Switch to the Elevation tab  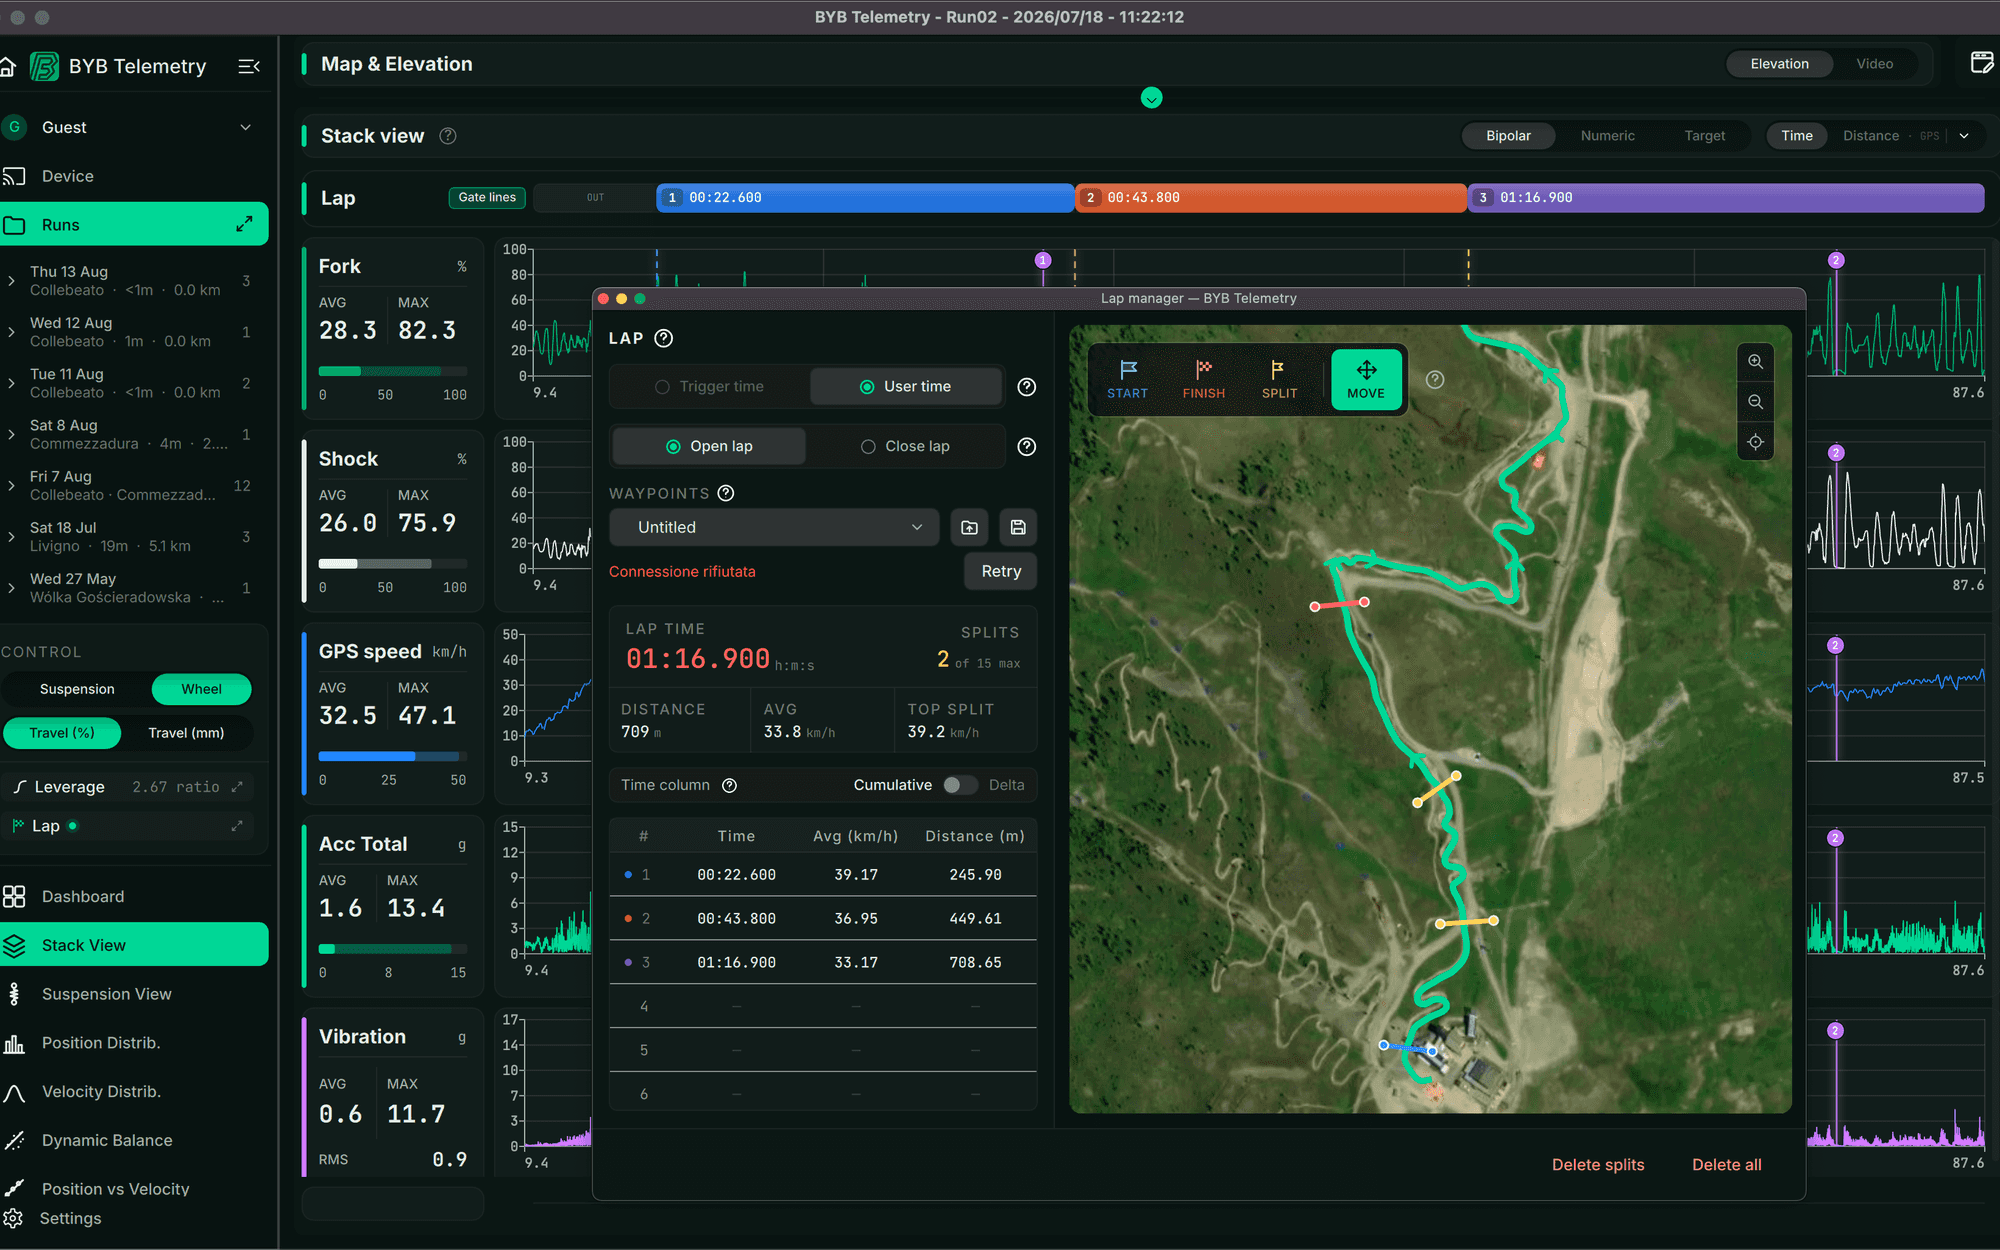point(1779,64)
